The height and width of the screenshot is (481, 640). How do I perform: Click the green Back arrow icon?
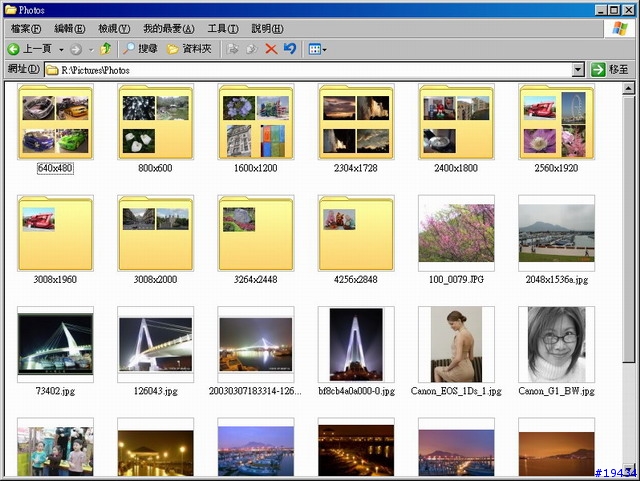tap(13, 49)
